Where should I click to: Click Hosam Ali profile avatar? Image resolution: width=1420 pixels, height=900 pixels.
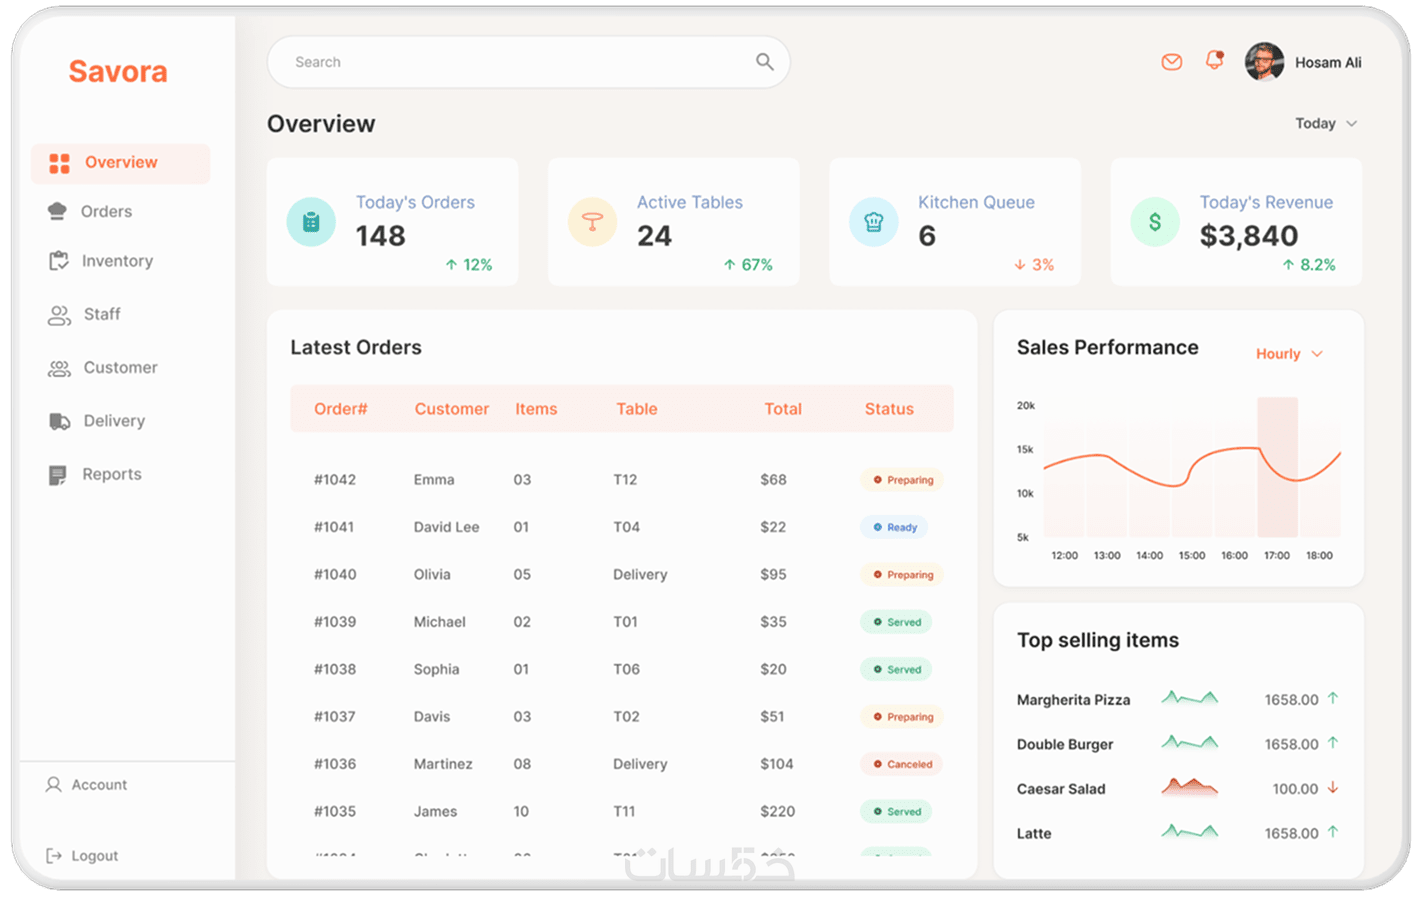pyautogui.click(x=1264, y=62)
